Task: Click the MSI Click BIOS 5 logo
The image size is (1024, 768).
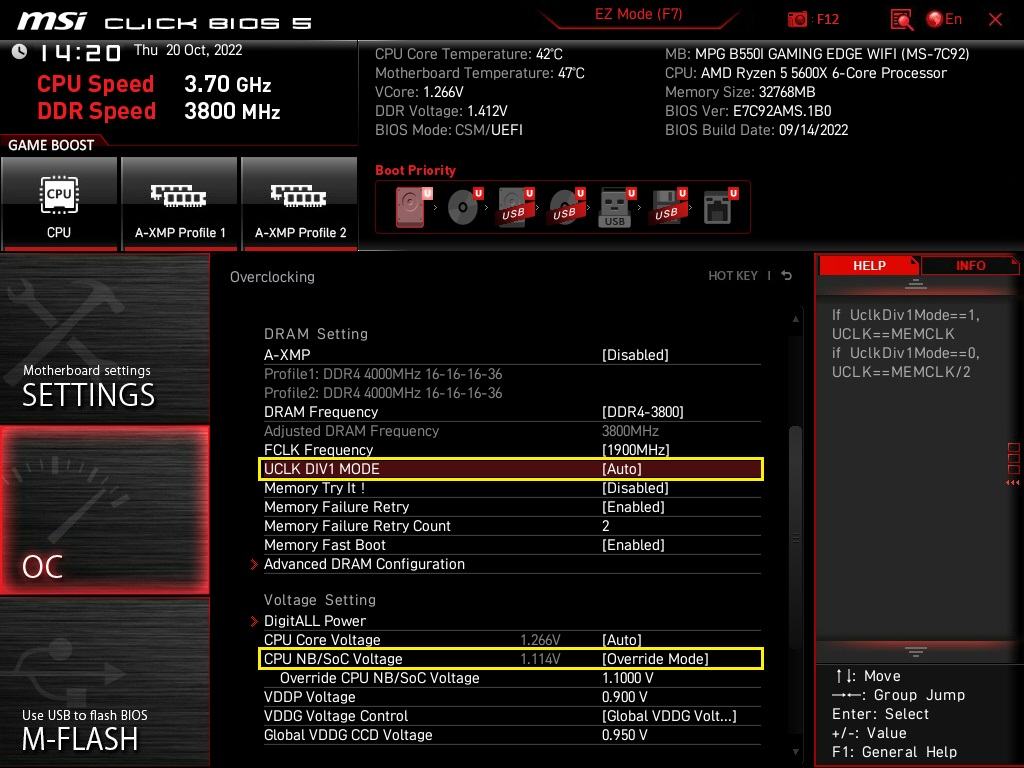Action: click(x=164, y=22)
